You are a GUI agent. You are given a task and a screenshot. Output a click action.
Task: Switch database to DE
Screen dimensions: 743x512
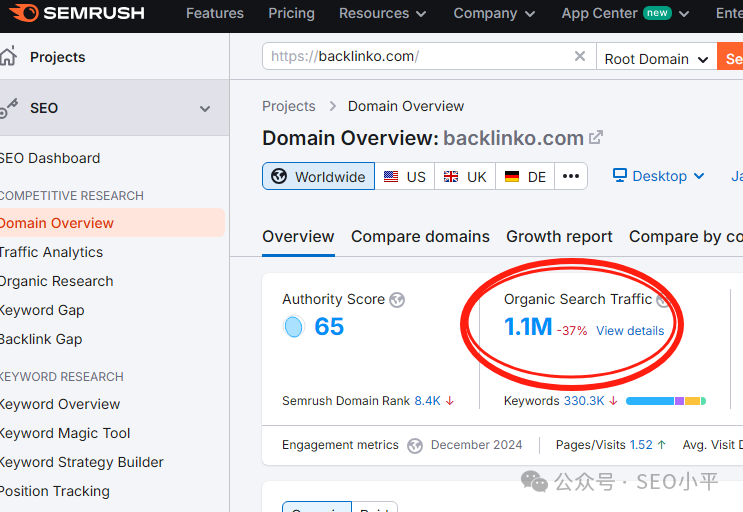pos(525,177)
